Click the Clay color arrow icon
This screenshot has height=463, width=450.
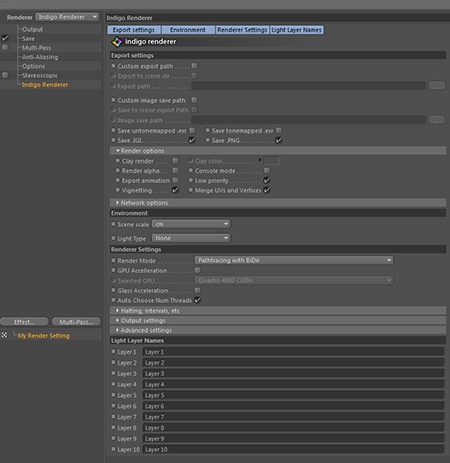[x=260, y=160]
